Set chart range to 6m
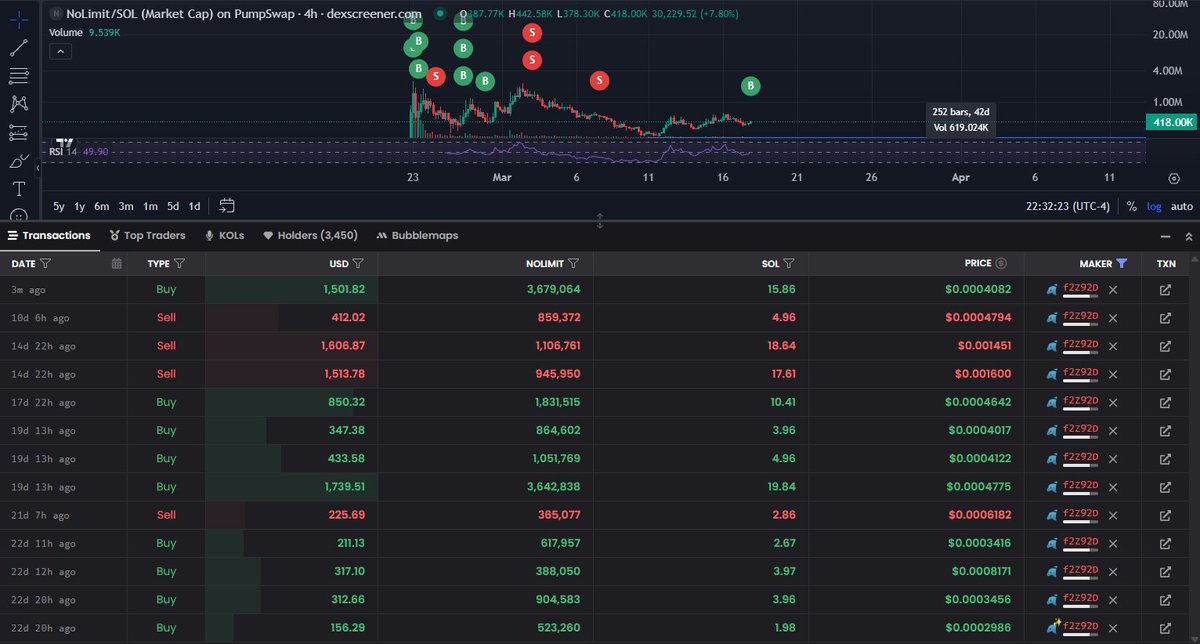The image size is (1200, 644). click(102, 206)
